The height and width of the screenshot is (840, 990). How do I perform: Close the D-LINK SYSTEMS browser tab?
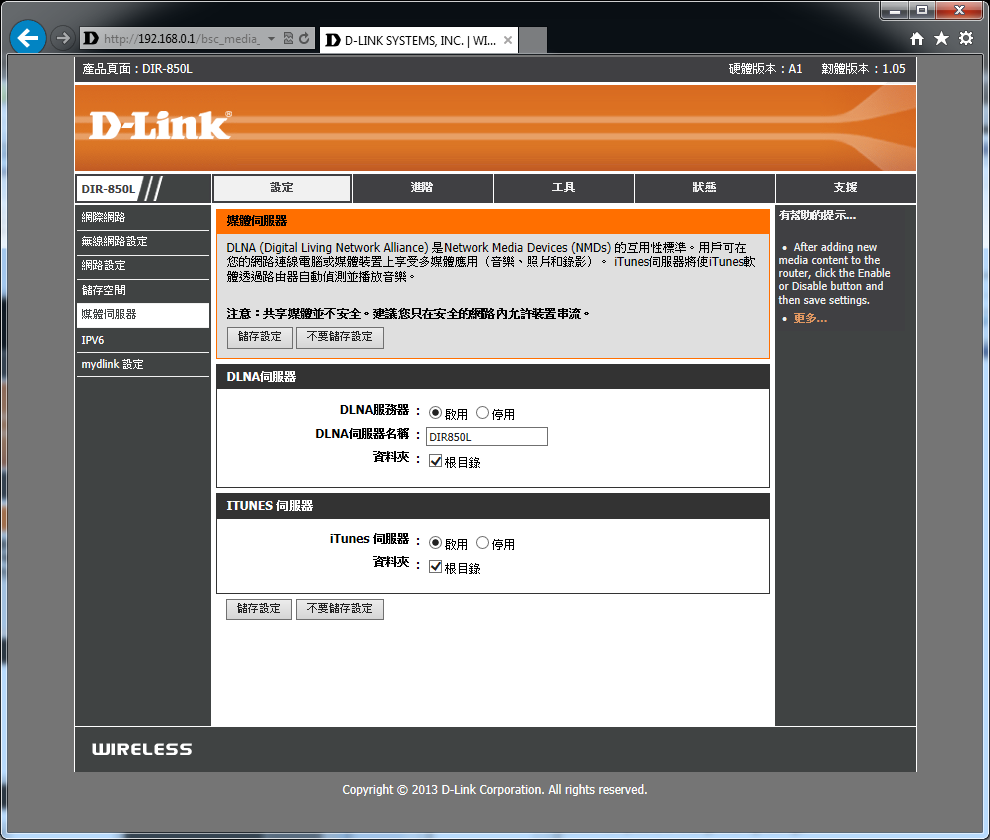tap(508, 40)
